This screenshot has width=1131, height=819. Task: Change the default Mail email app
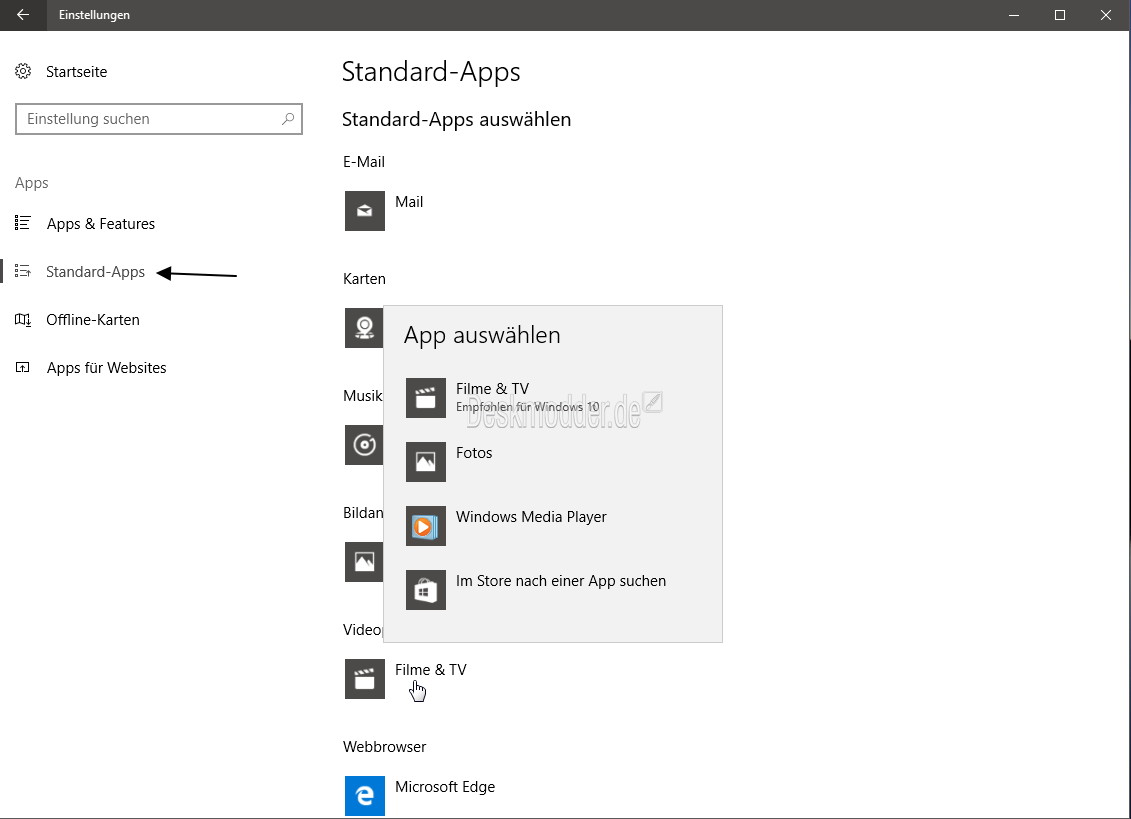408,203
